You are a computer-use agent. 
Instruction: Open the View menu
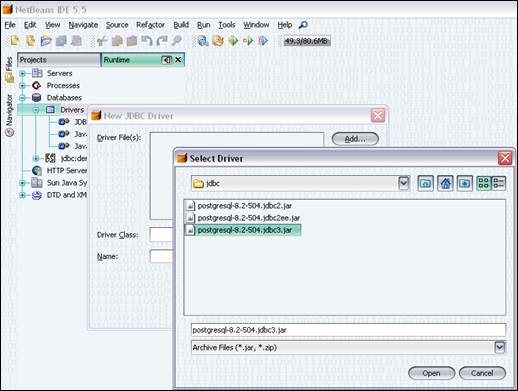tap(53, 25)
